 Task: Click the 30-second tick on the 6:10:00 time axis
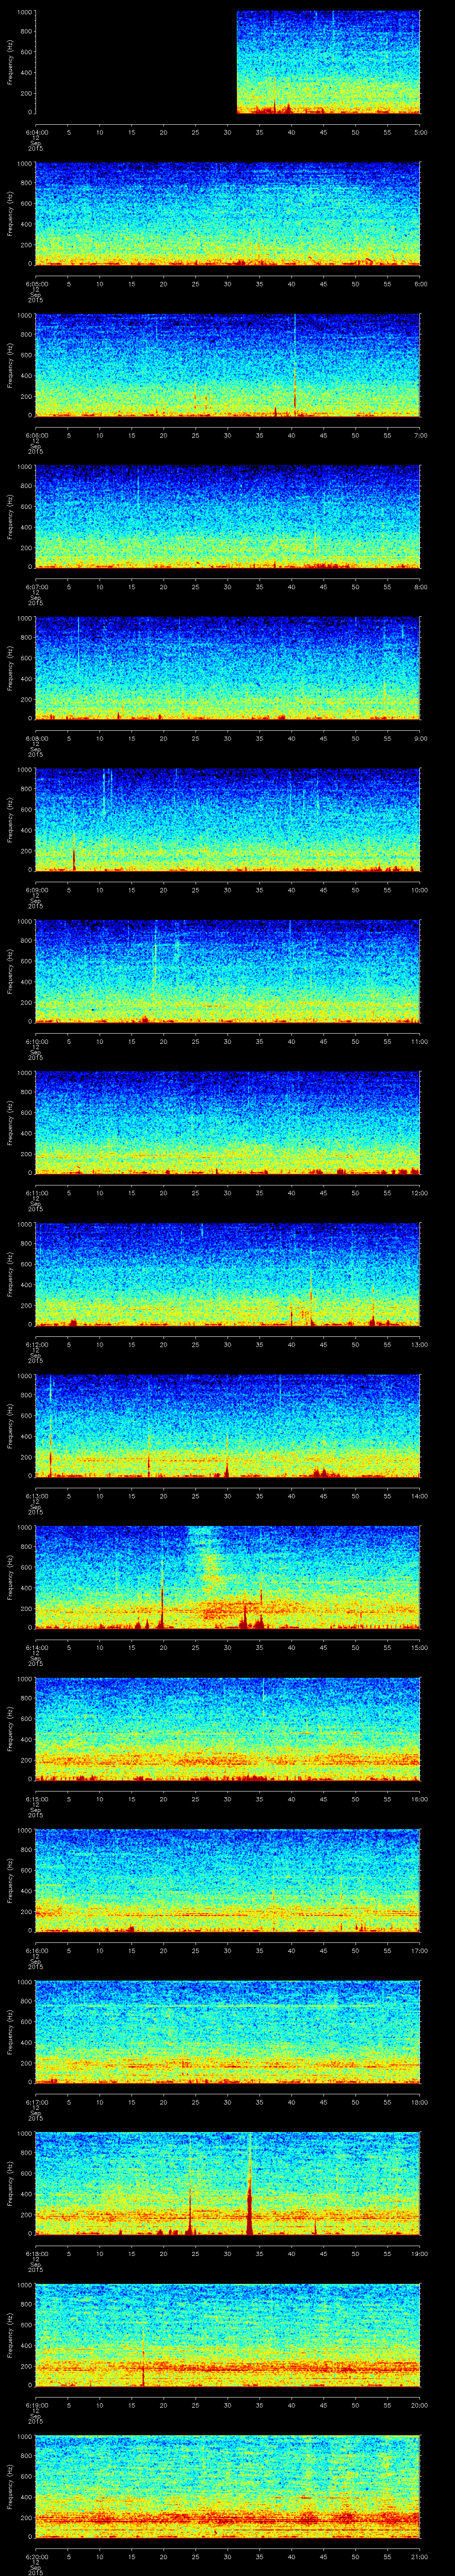(227, 1041)
